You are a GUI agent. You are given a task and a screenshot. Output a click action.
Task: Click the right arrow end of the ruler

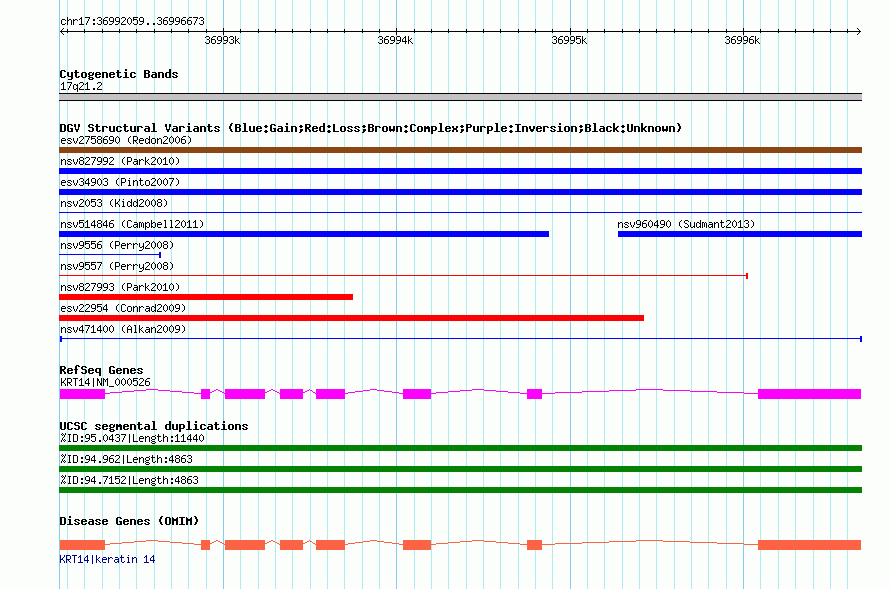tap(858, 31)
